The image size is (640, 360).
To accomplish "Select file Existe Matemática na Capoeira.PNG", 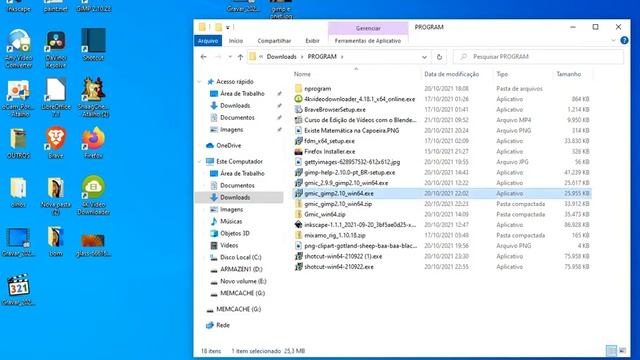I will point(352,131).
